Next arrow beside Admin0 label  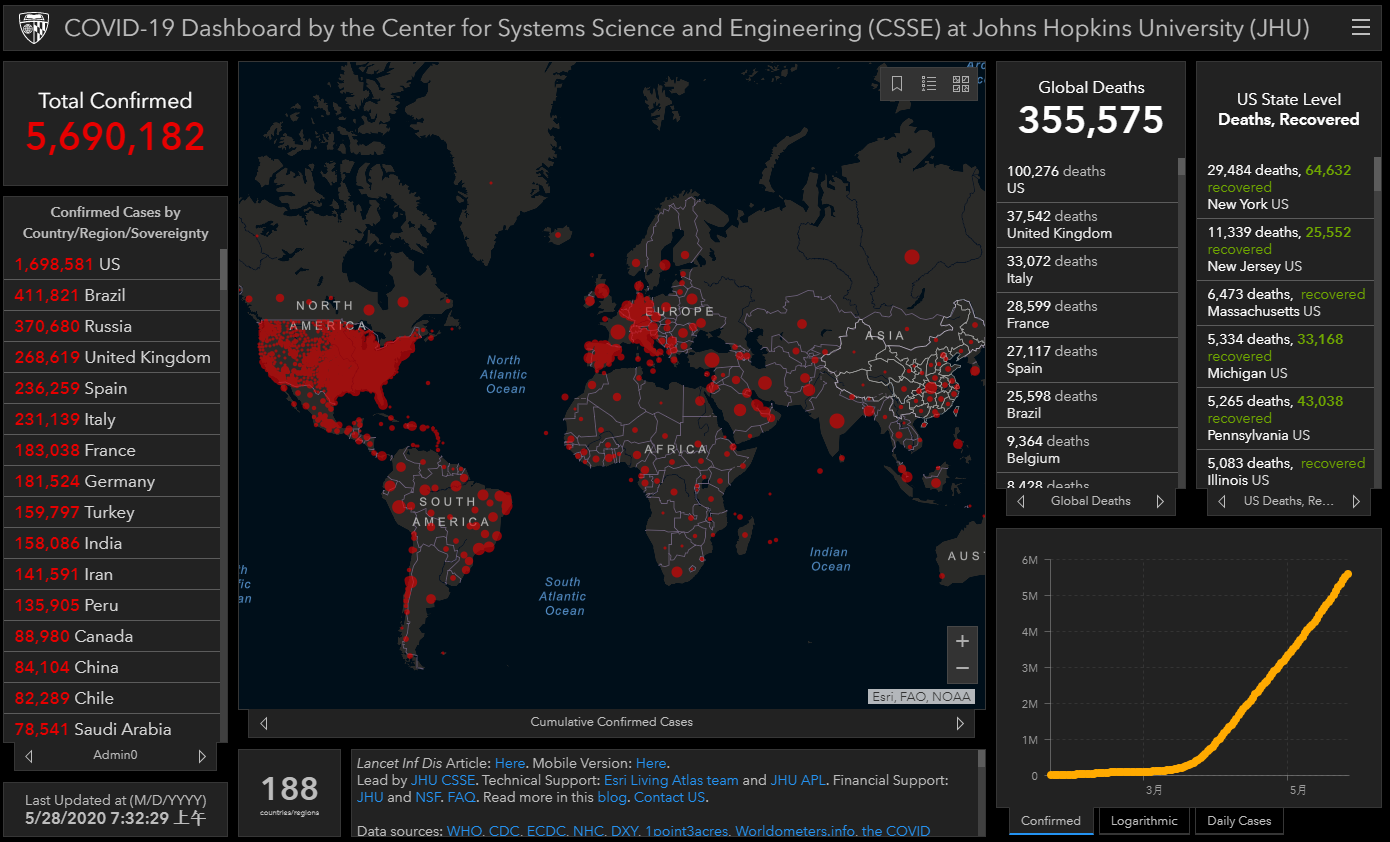coord(202,756)
